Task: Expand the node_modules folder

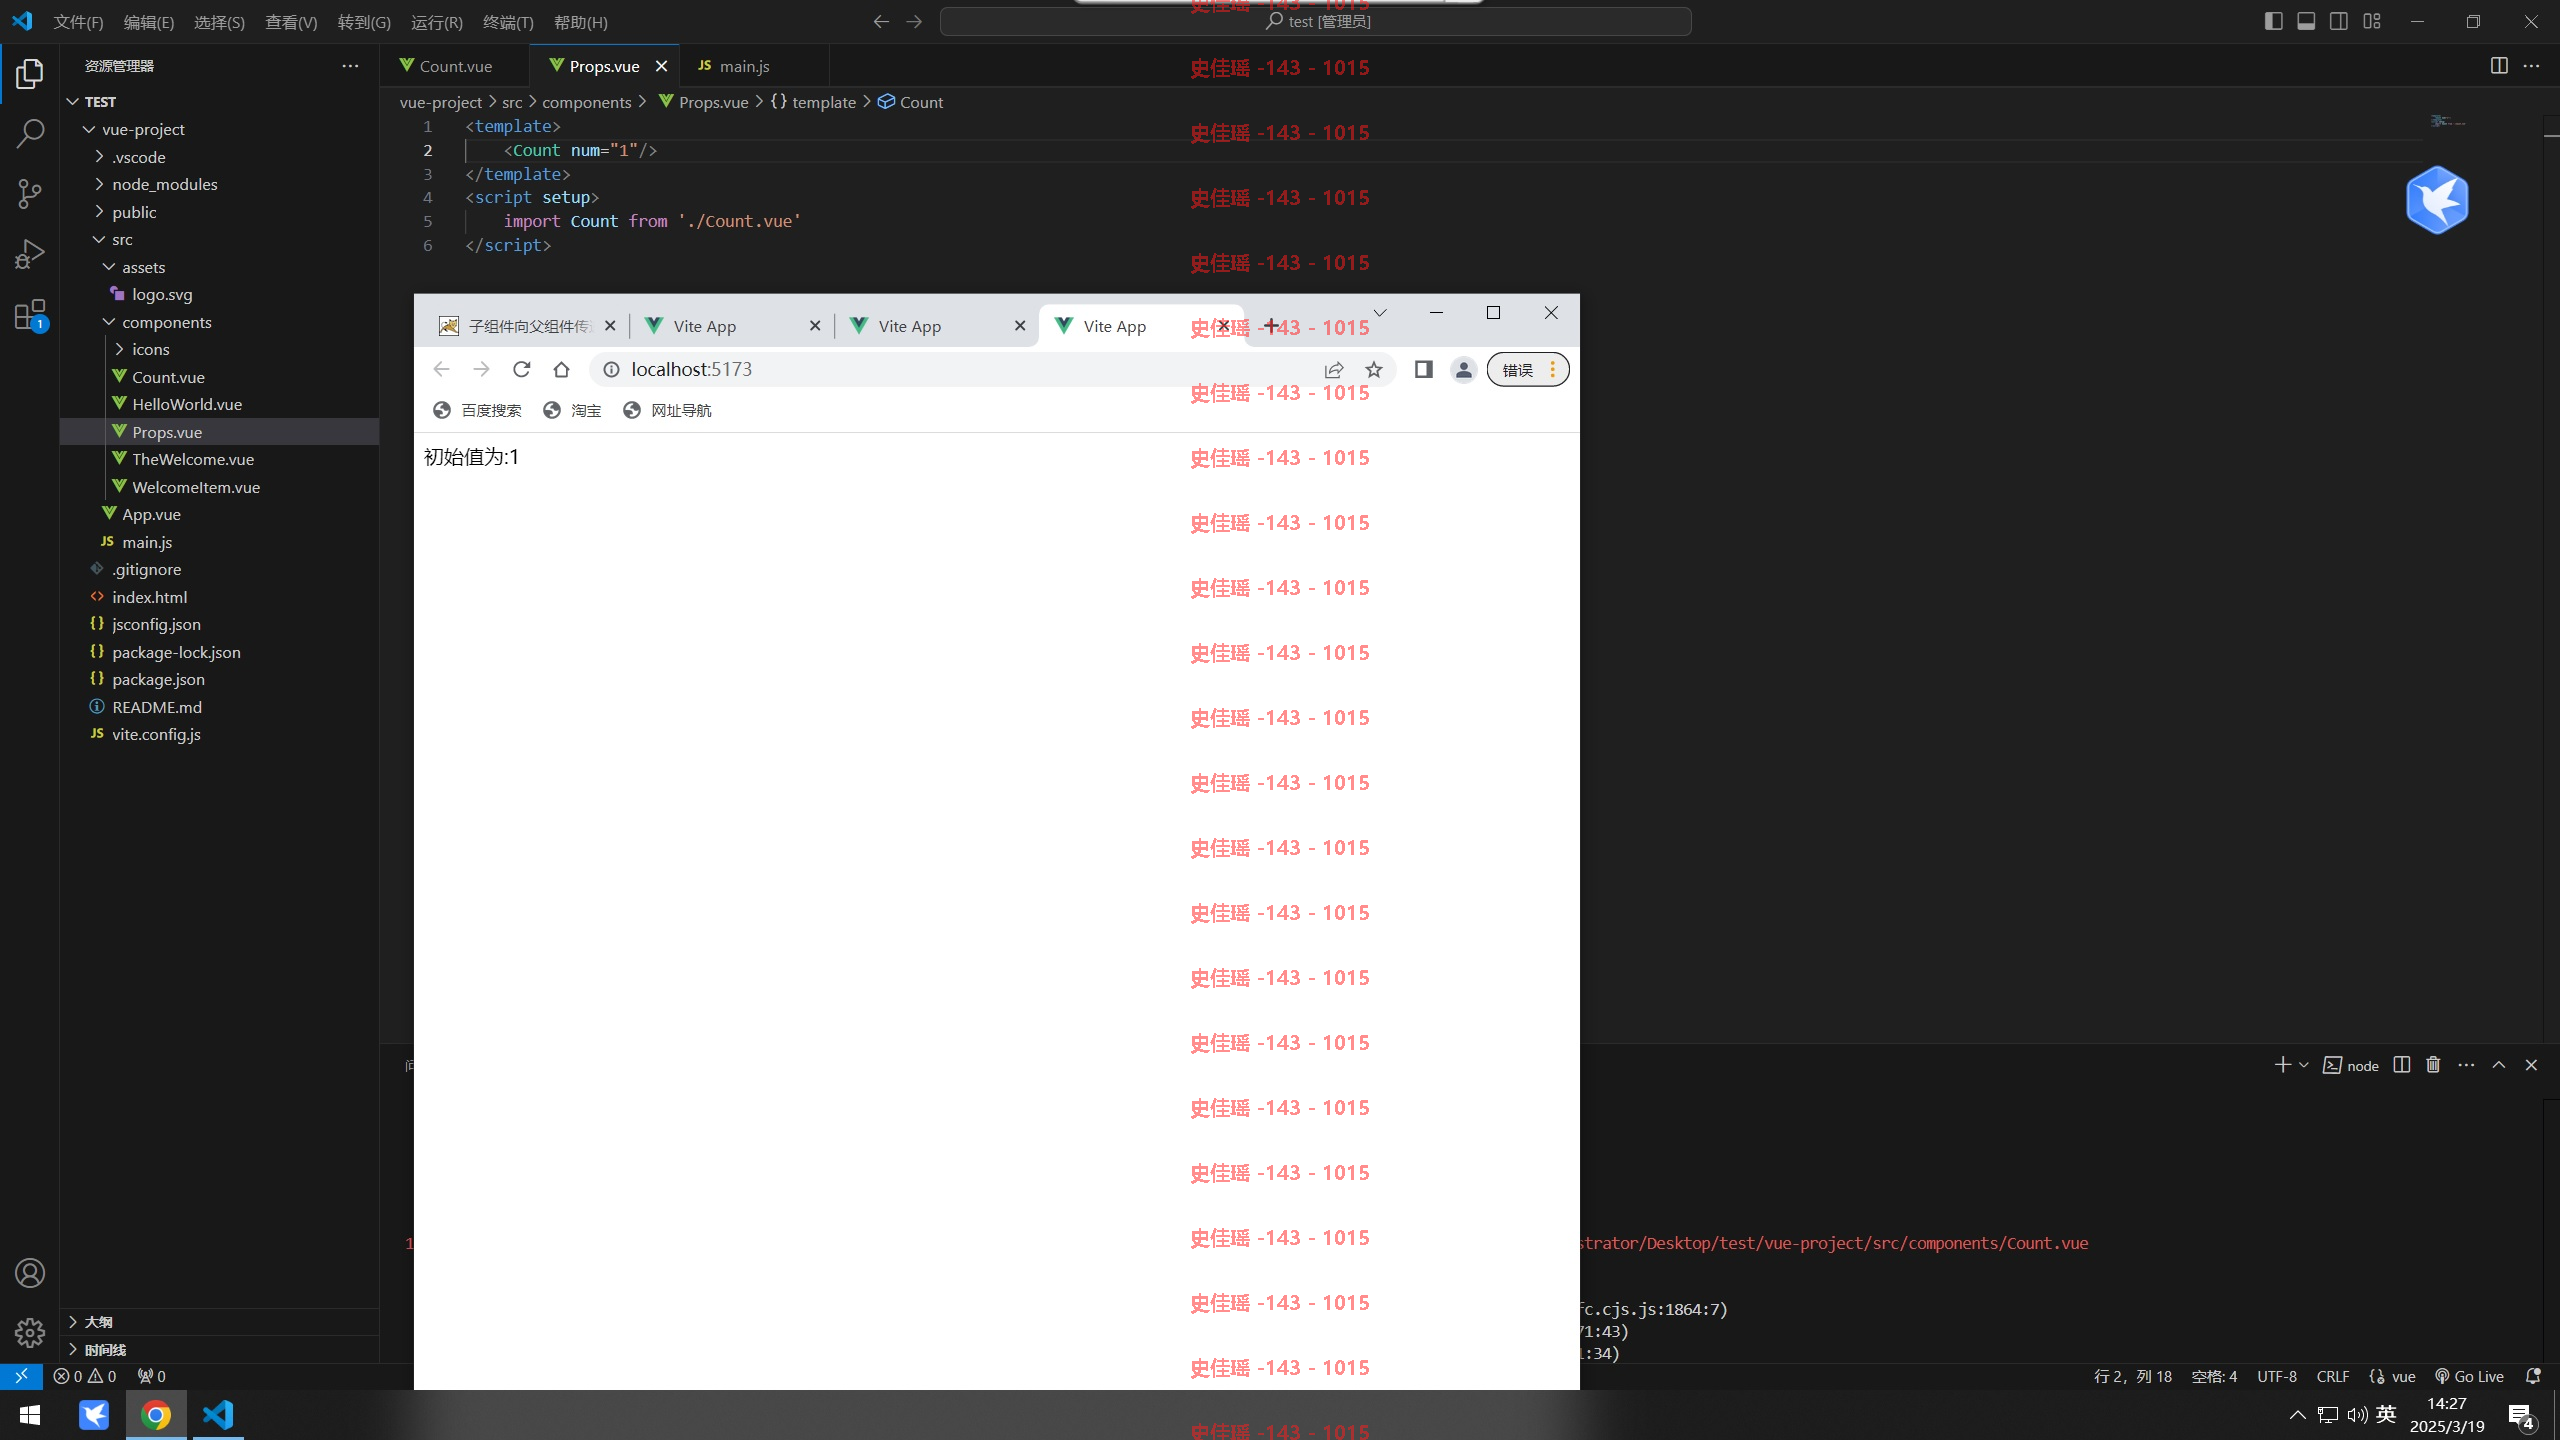Action: pos(99,184)
